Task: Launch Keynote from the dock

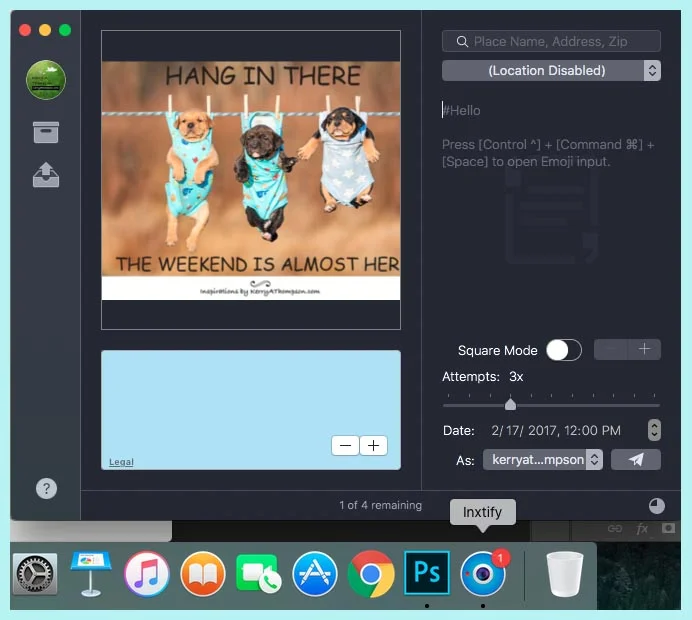Action: click(x=90, y=573)
